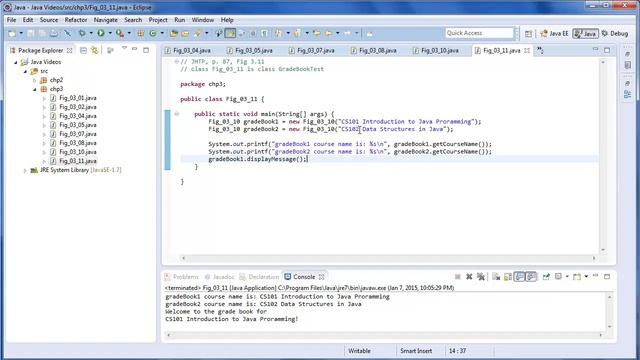The image size is (640, 360).
Task: Maximize the editor area
Action: (x=607, y=50)
